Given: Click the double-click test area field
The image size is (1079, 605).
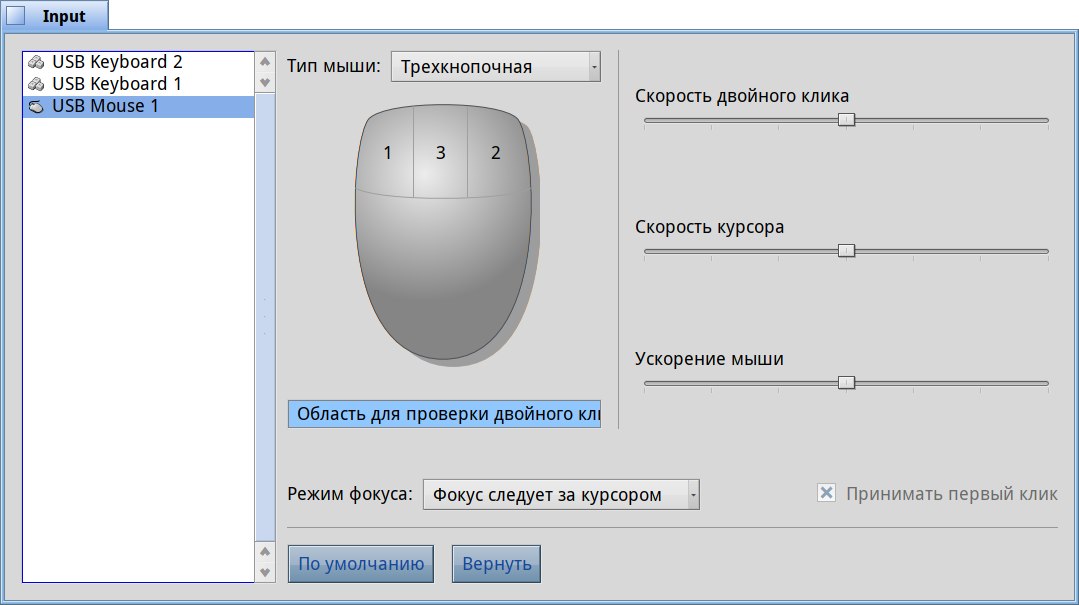Looking at the screenshot, I should 445,414.
